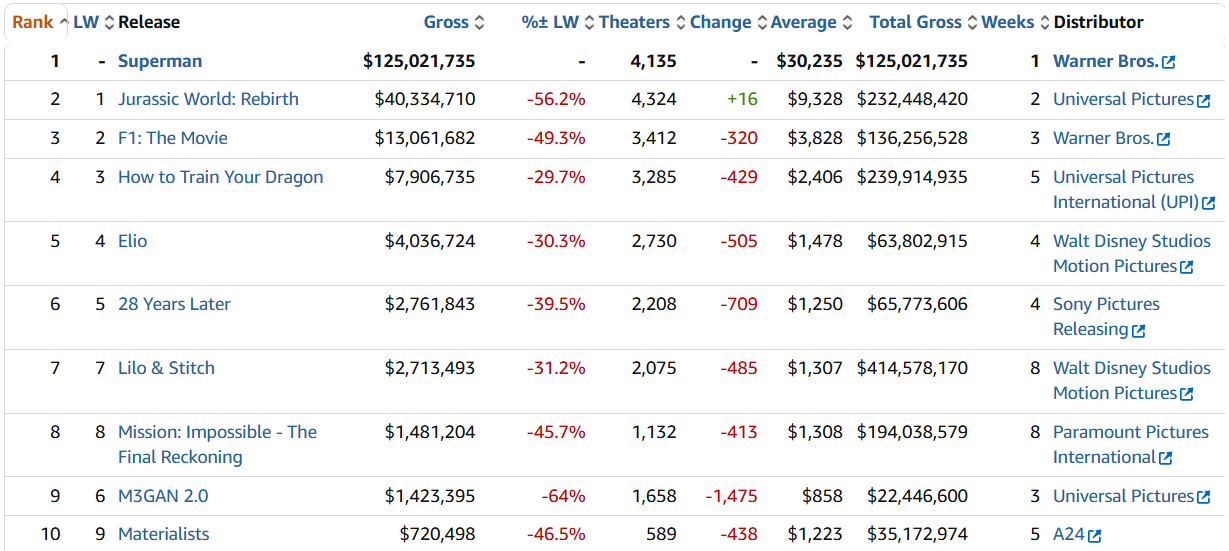
Task: Click external link icon next to Sony Pictures Releasing
Action: [x=1139, y=330]
